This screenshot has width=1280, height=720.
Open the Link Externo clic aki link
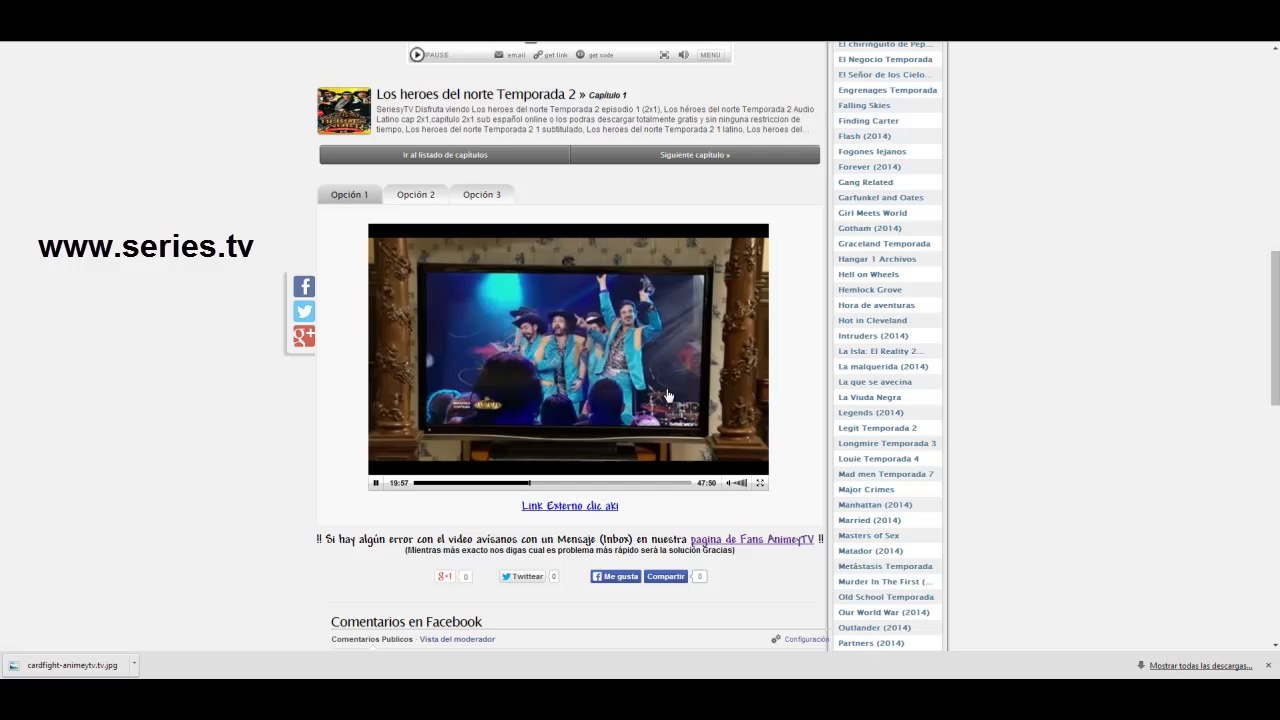[570, 506]
